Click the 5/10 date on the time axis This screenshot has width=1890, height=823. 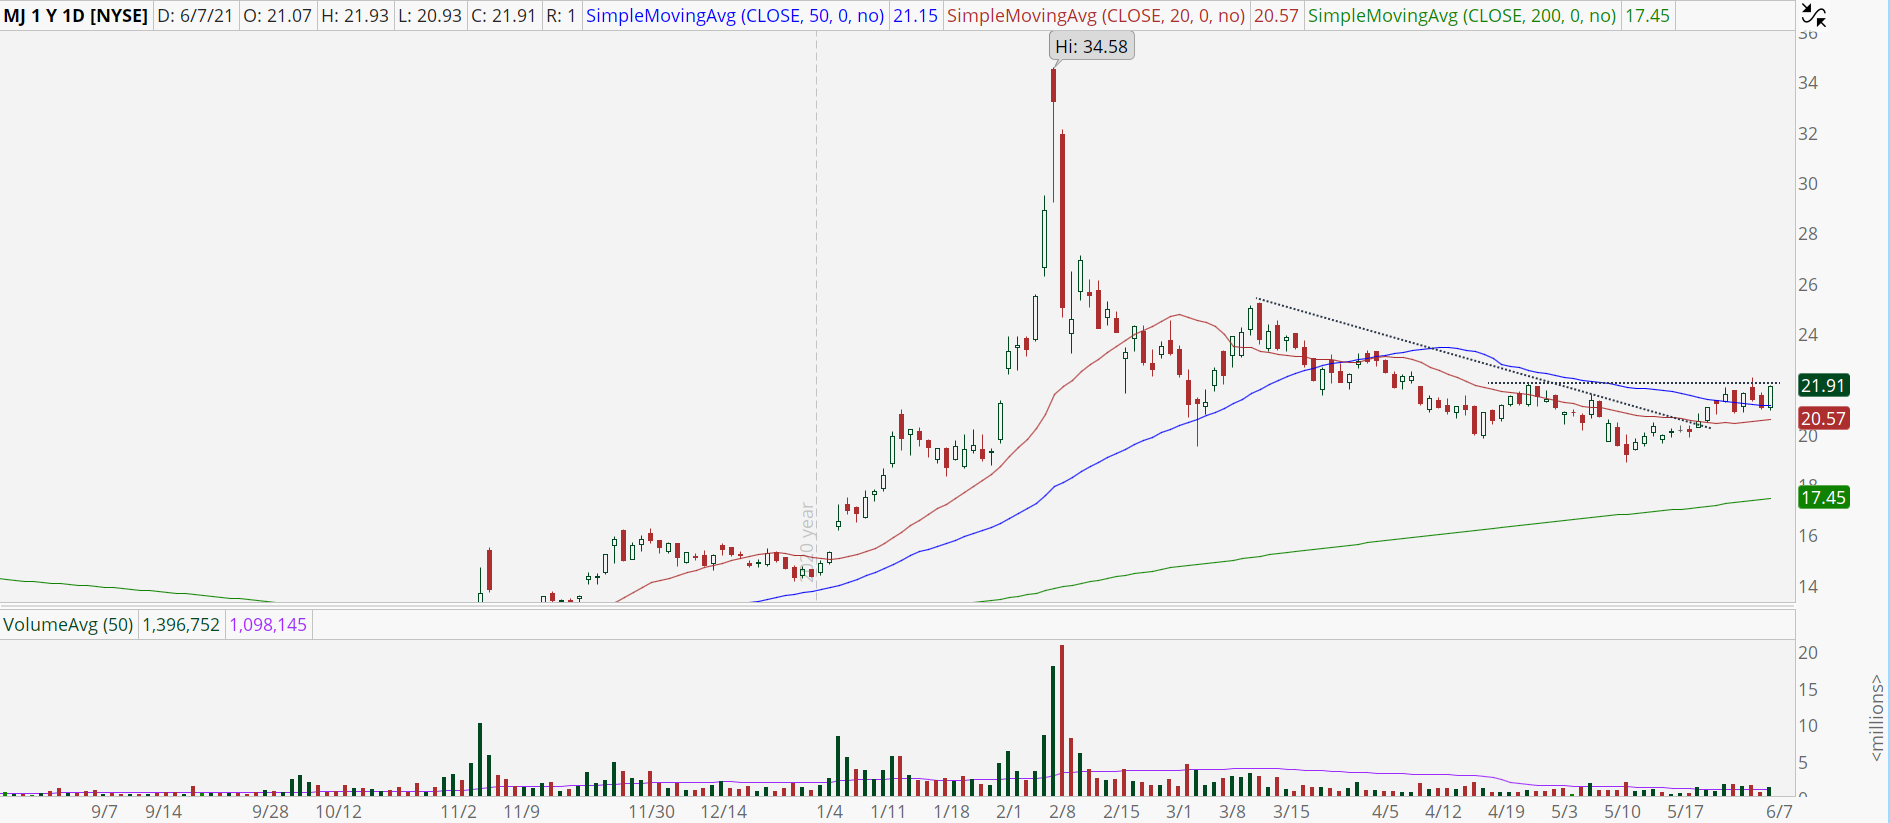1622,811
